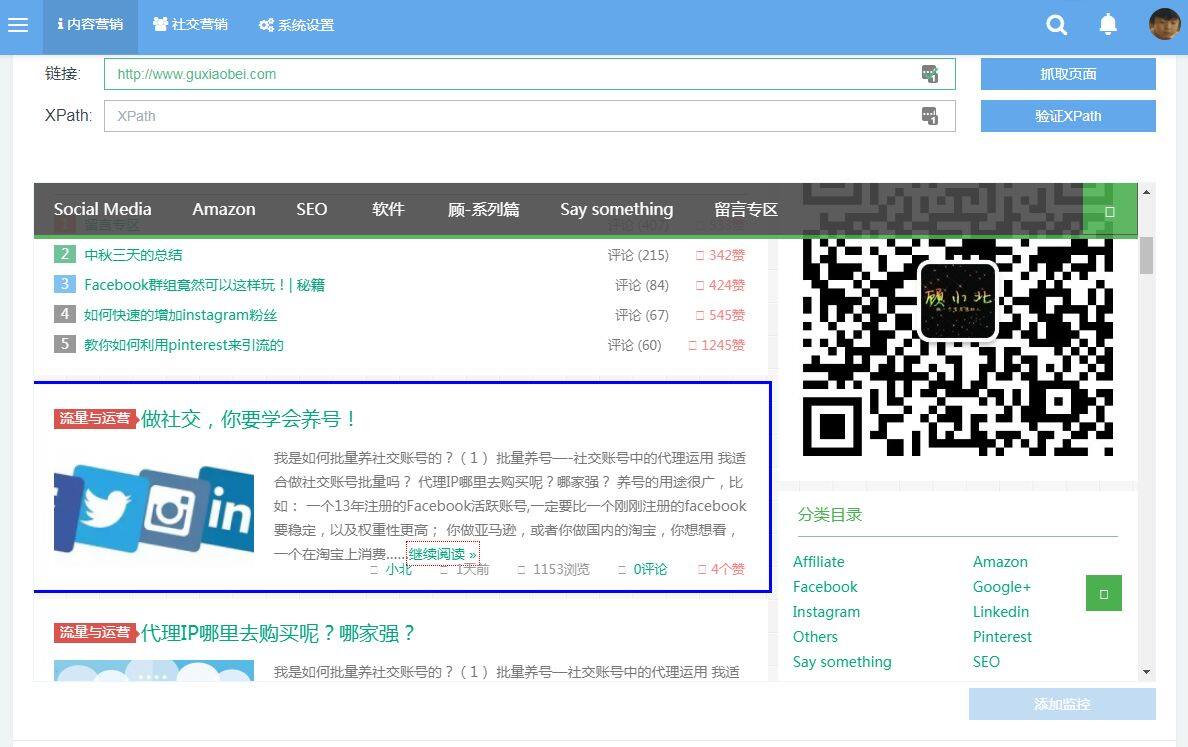Click 评论 (84) count

point(642,286)
